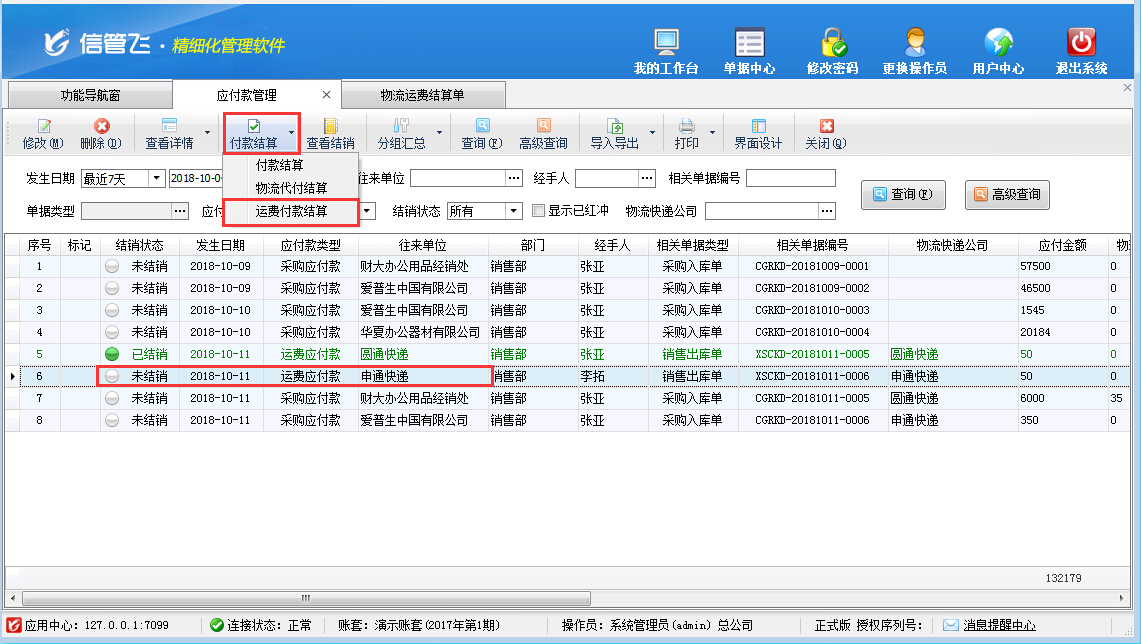The width and height of the screenshot is (1141, 644).
Task: Click 消息提醒中心 link in status bar
Action: coord(999,626)
